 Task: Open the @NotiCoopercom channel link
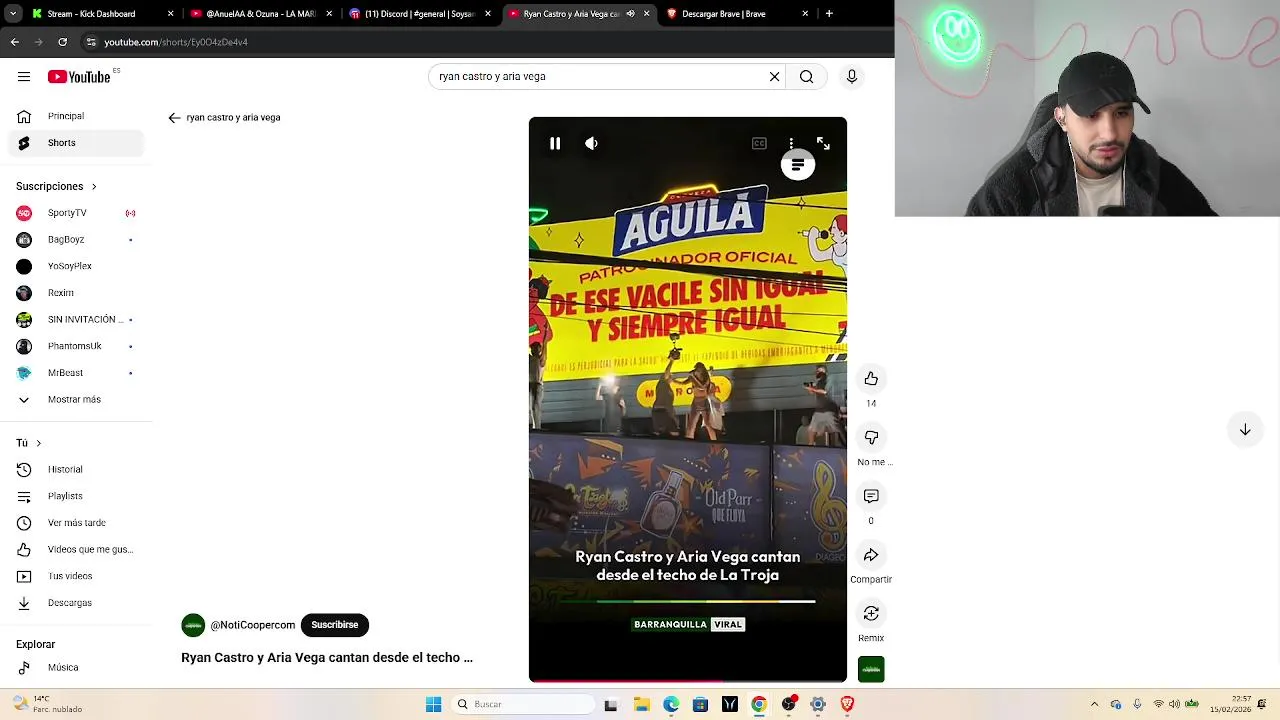[253, 625]
